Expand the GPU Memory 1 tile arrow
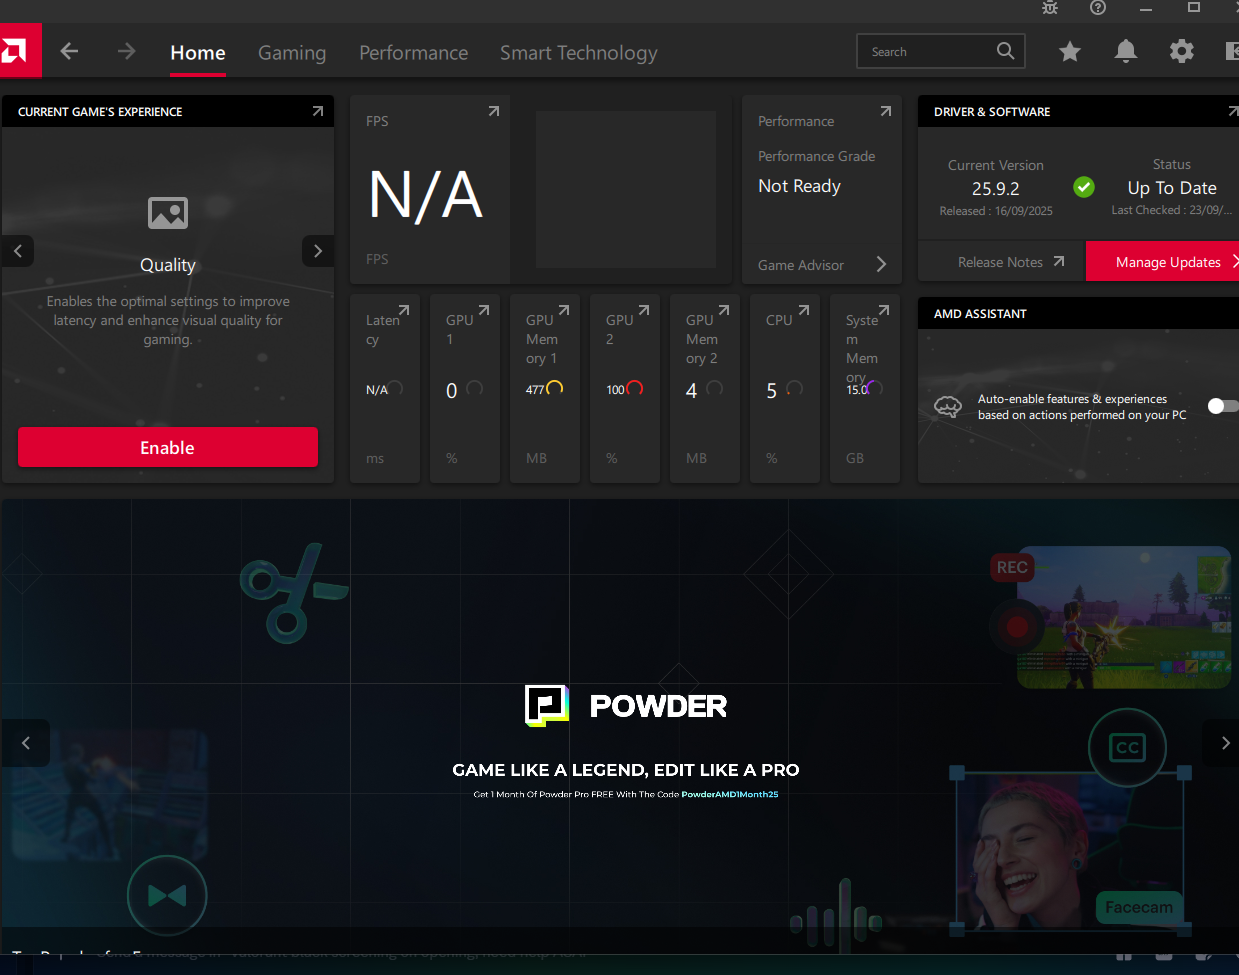 tap(564, 310)
